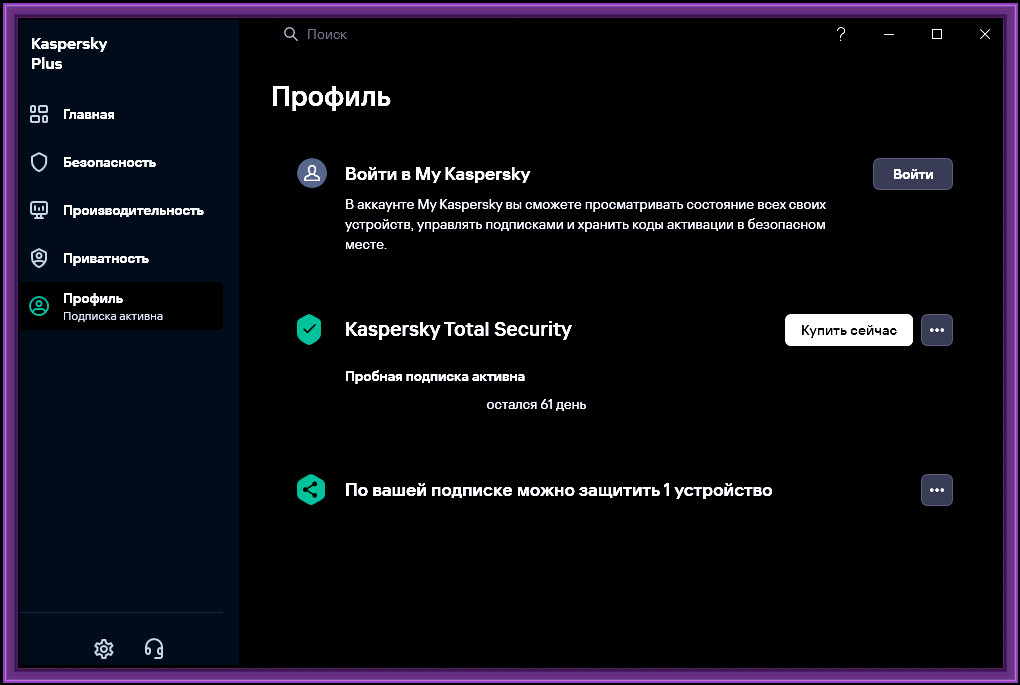
Task: Click the Kaspersky Total Security title
Action: (458, 329)
